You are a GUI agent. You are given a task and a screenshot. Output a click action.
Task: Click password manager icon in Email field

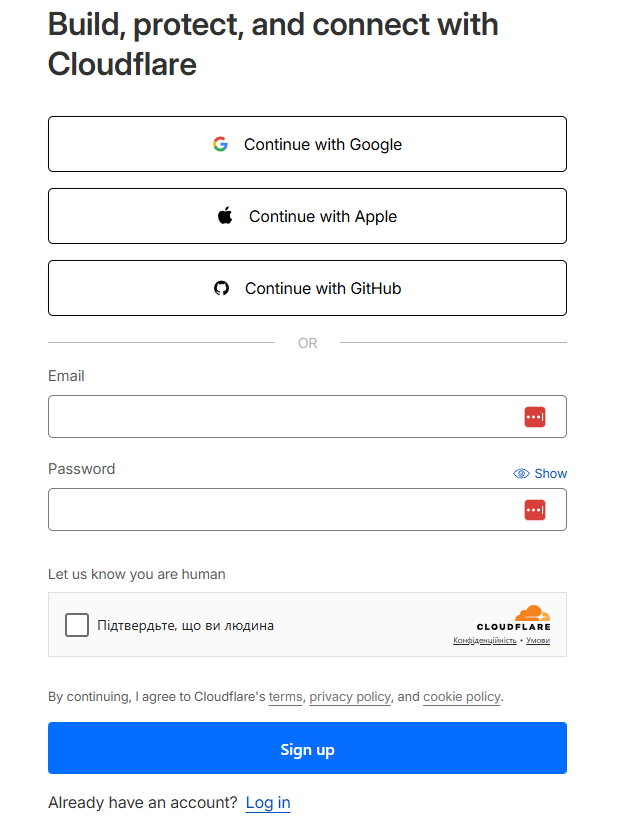coord(535,417)
